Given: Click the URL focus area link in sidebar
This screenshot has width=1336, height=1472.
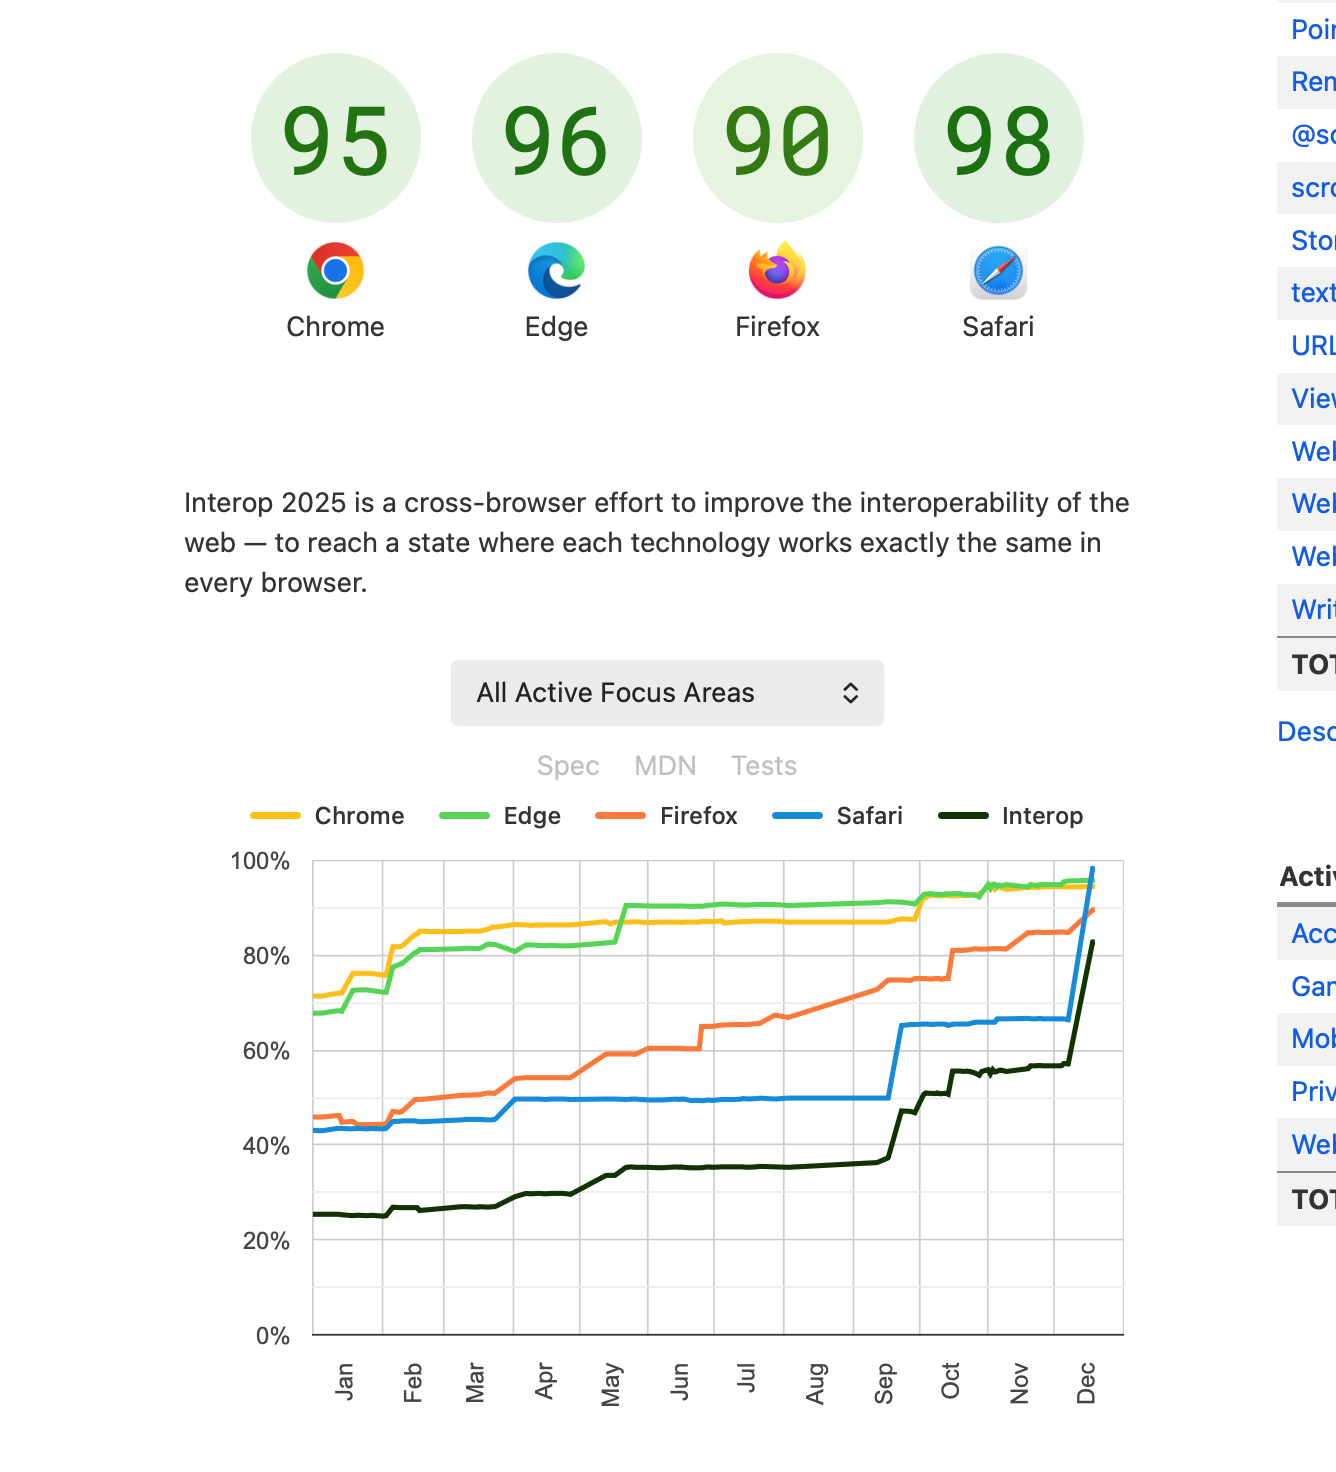Looking at the screenshot, I should tap(1313, 346).
